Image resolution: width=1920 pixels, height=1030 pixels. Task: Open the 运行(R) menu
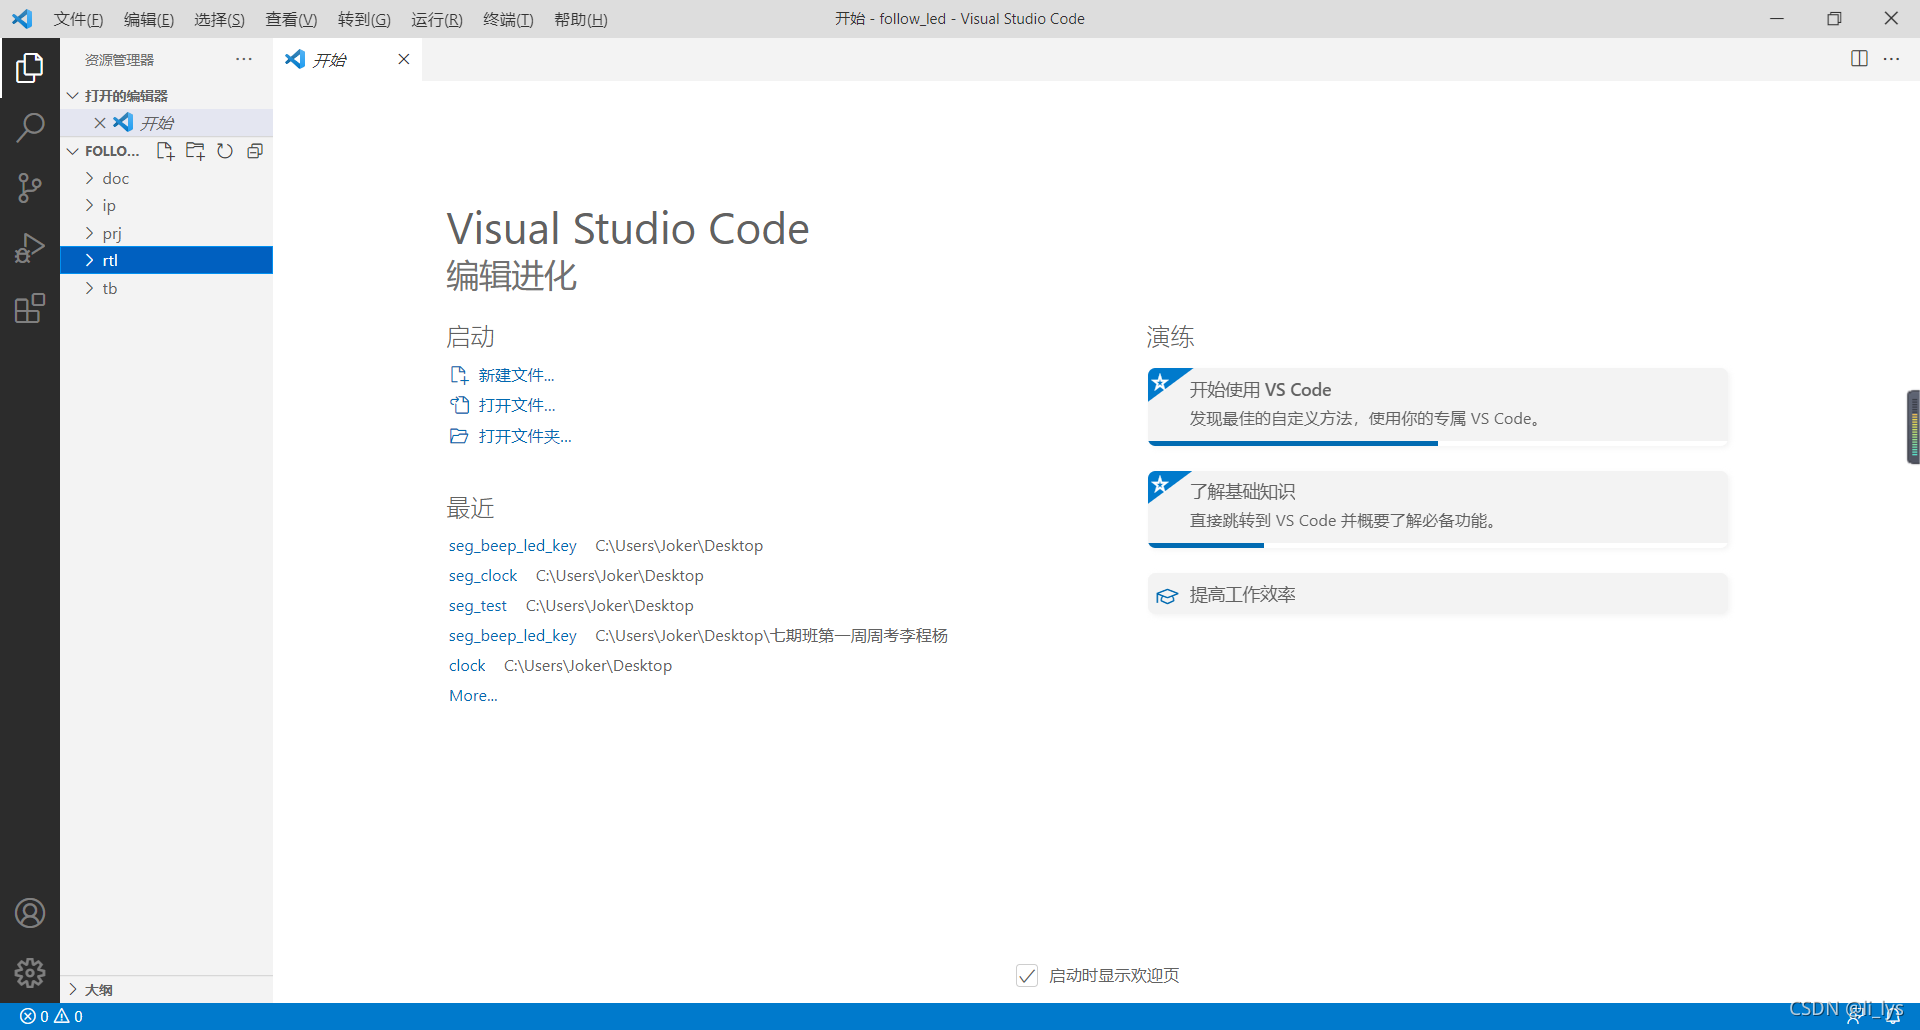437,19
